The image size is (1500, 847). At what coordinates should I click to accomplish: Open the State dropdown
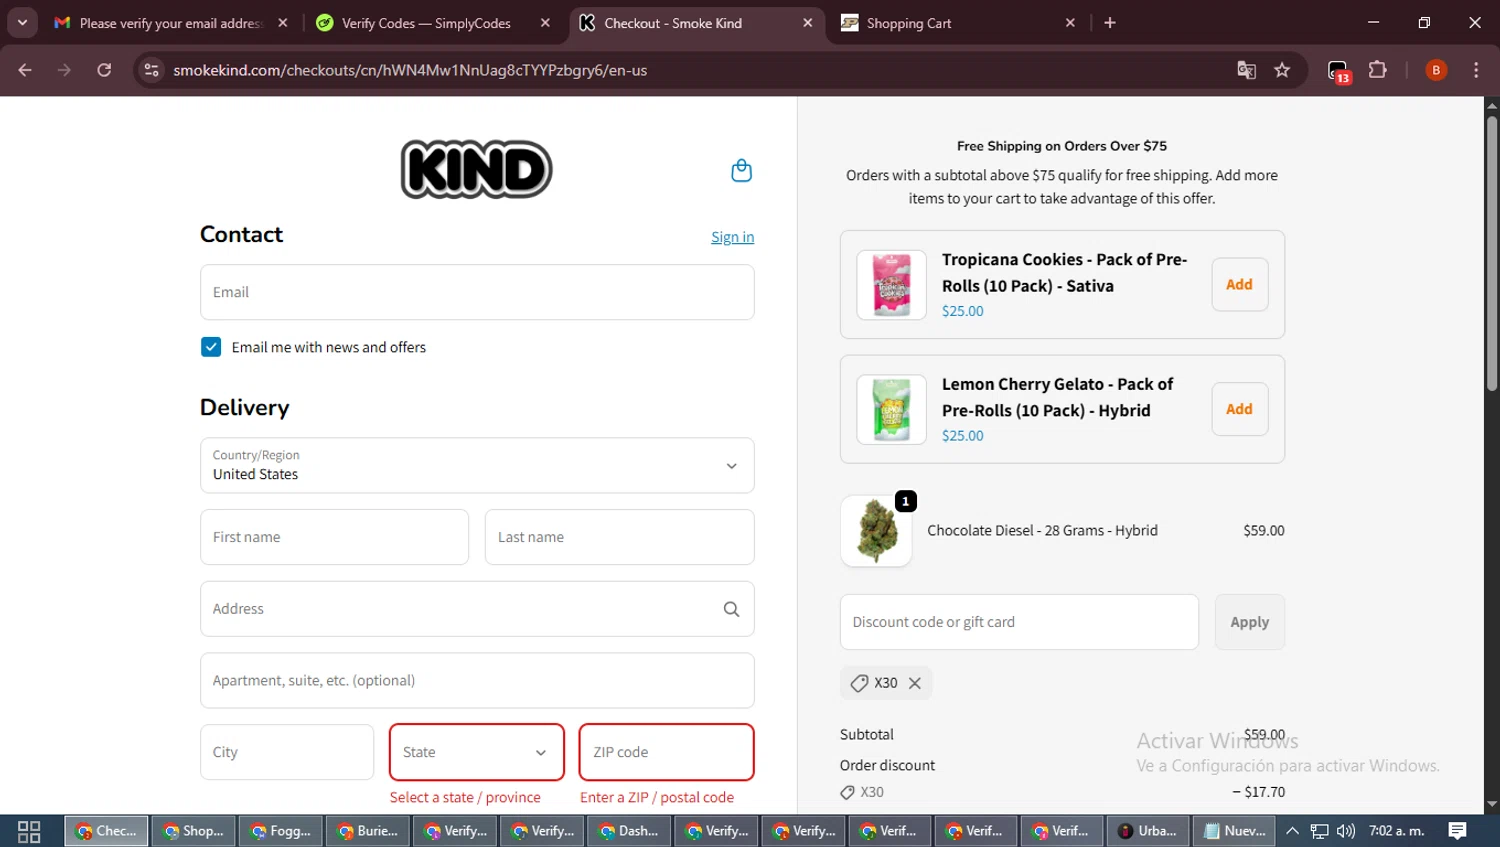[x=476, y=752]
